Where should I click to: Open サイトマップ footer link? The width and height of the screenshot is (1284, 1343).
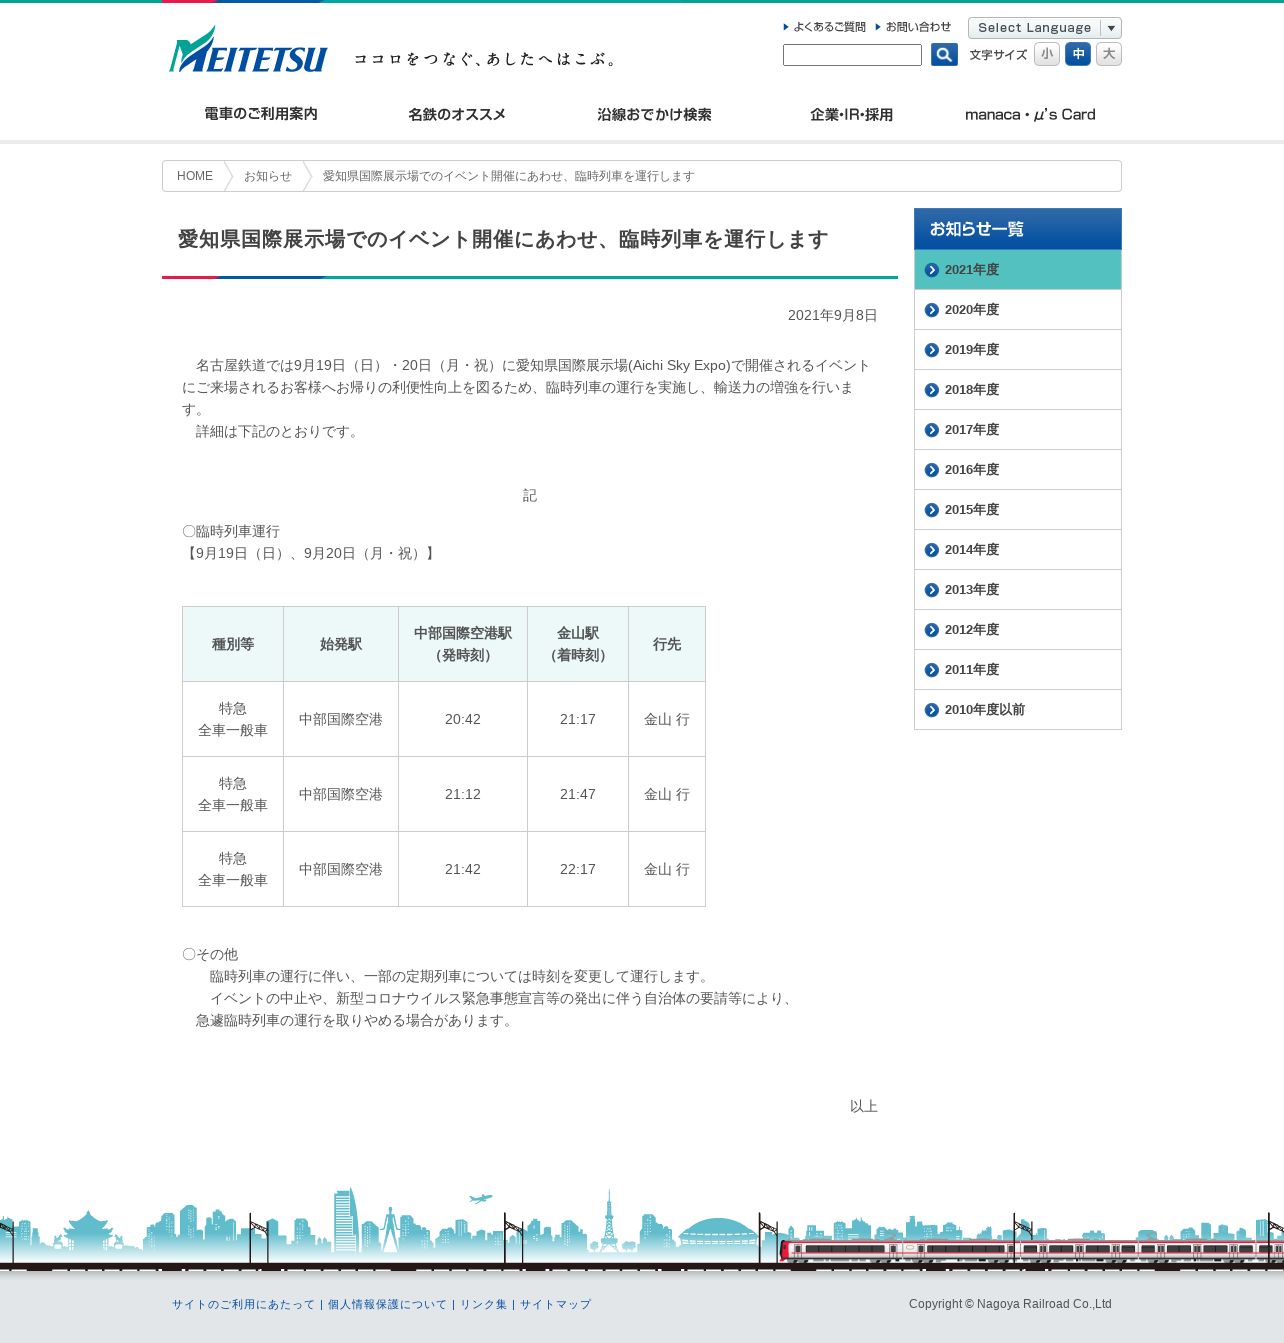(x=555, y=1304)
